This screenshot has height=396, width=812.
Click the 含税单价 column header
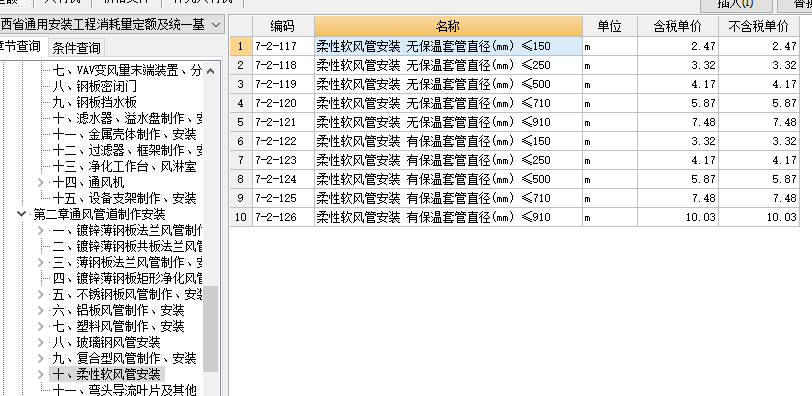678,26
